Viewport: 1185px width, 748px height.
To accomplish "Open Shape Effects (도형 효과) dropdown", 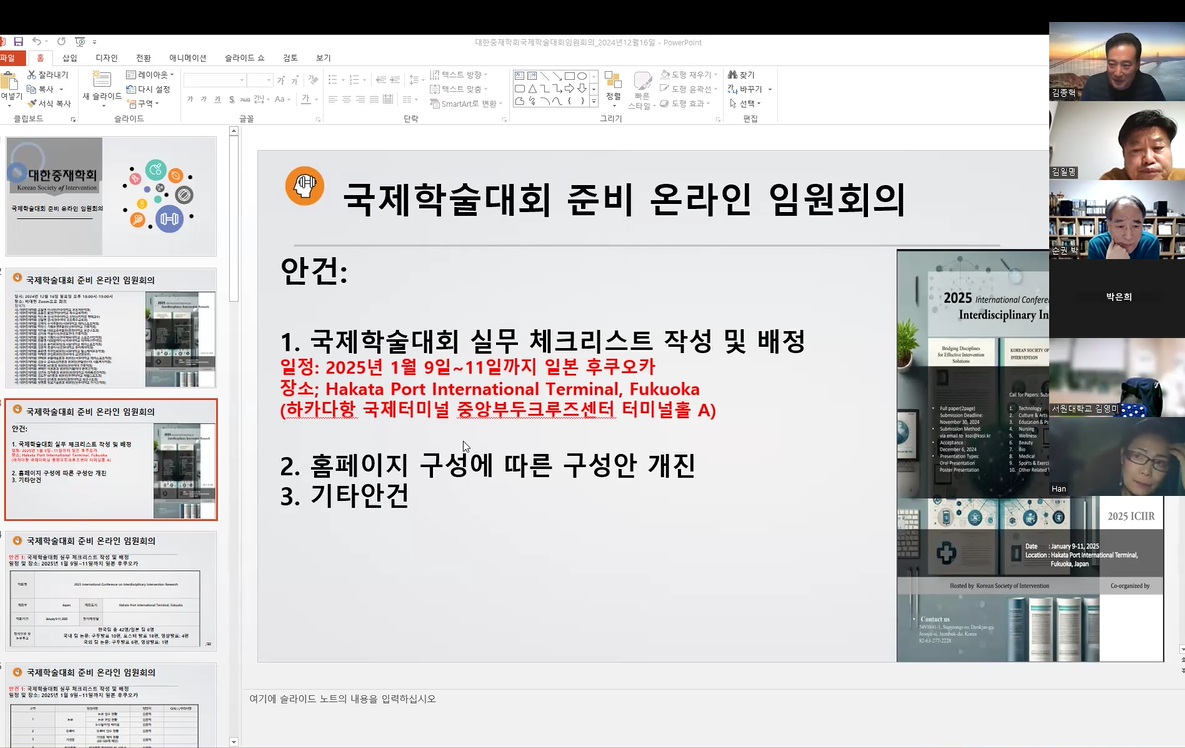I will 685,104.
